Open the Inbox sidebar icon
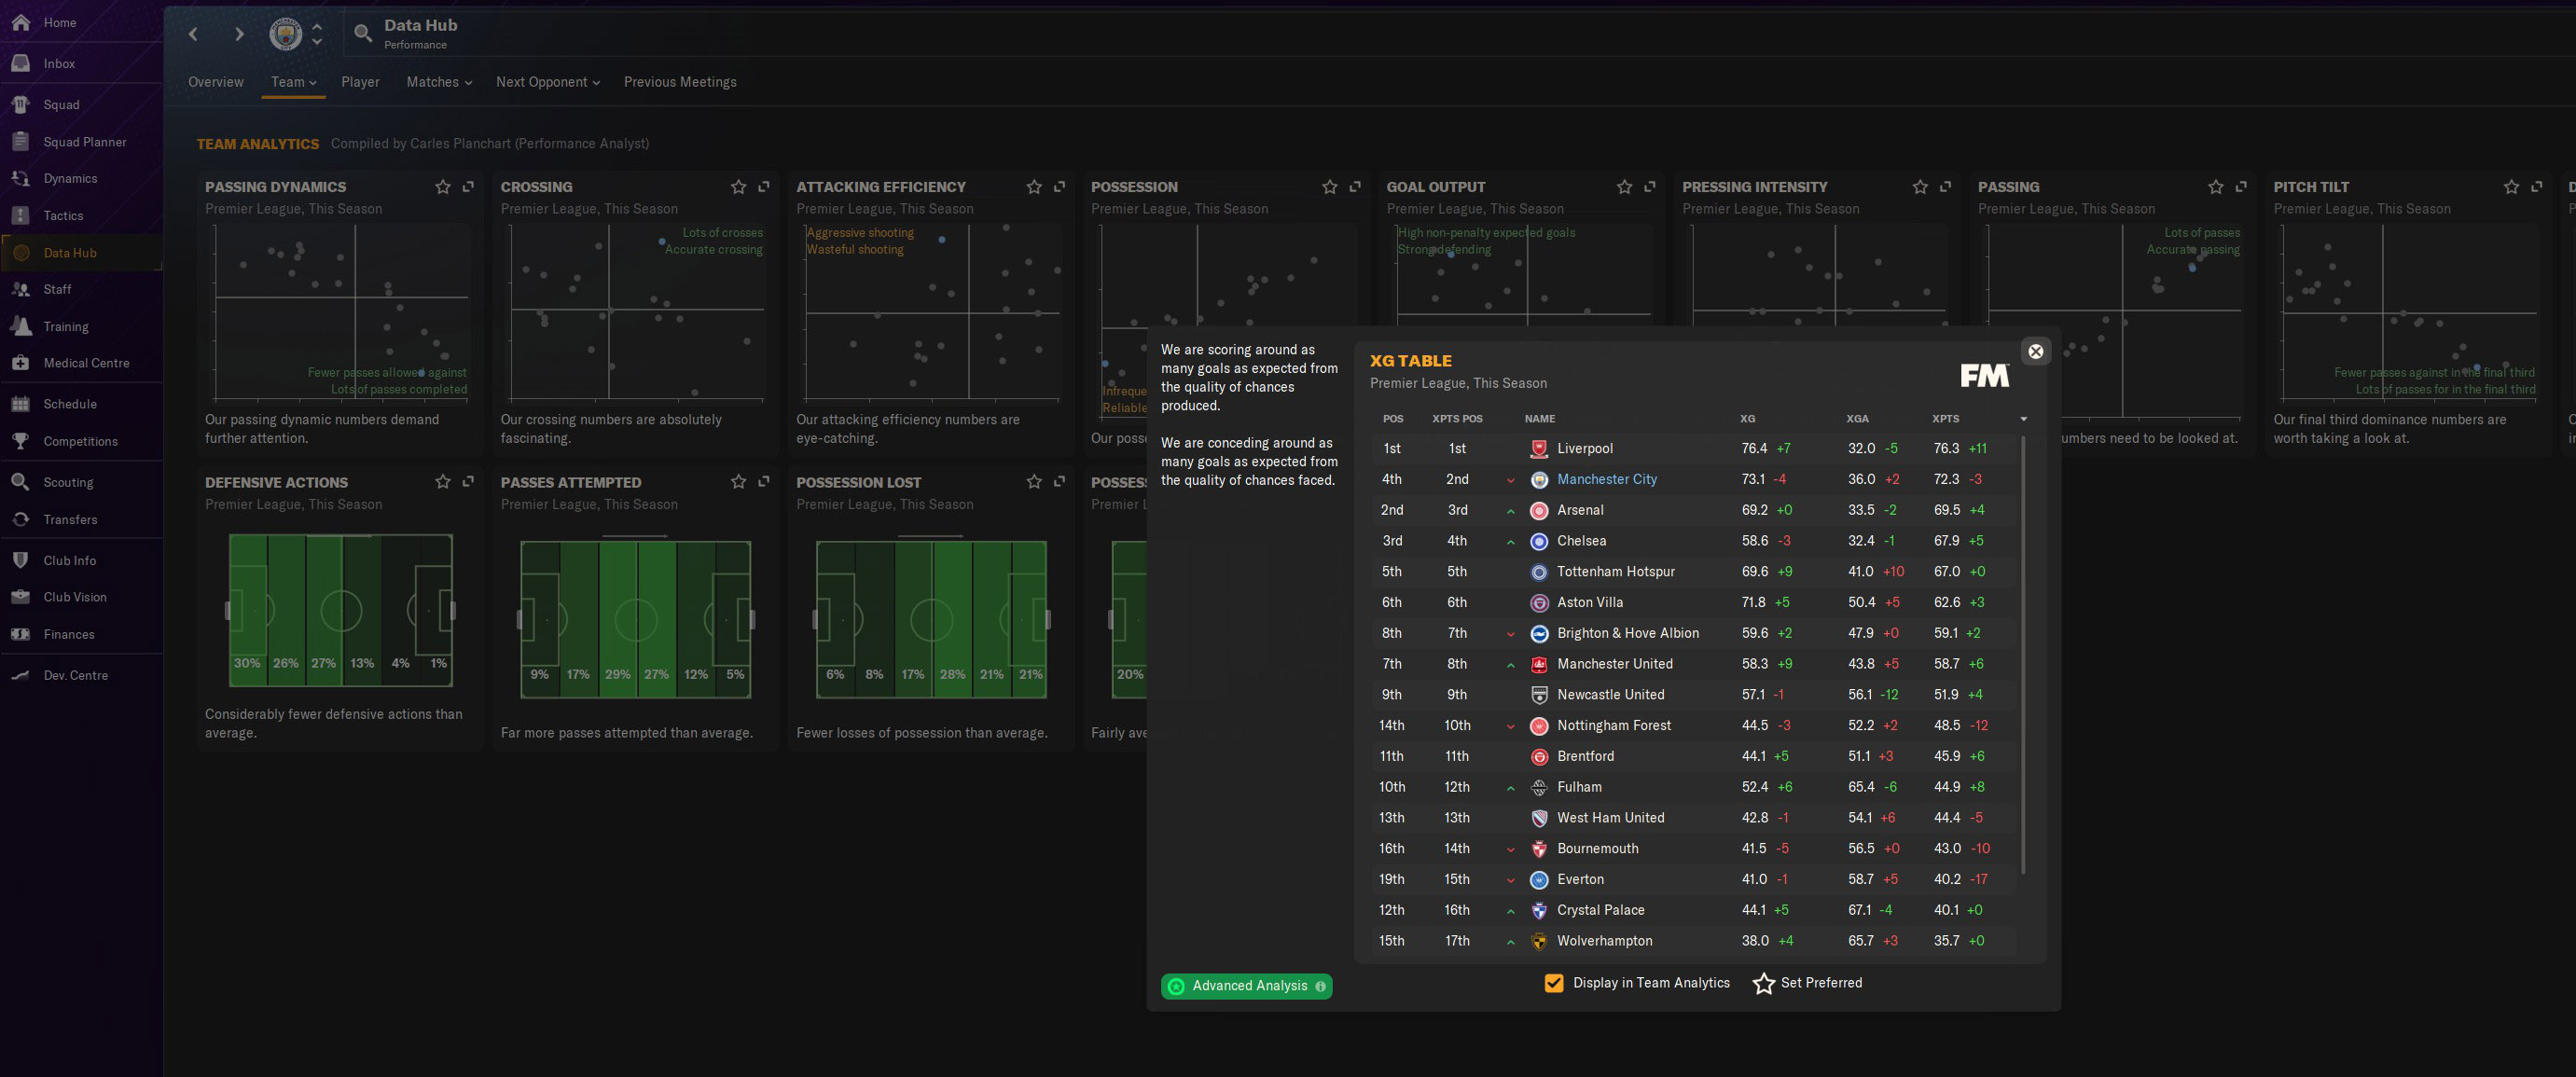 click(x=20, y=63)
